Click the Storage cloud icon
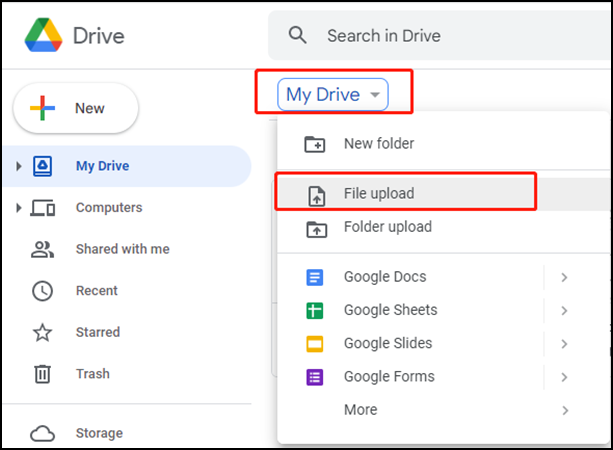 coord(42,433)
